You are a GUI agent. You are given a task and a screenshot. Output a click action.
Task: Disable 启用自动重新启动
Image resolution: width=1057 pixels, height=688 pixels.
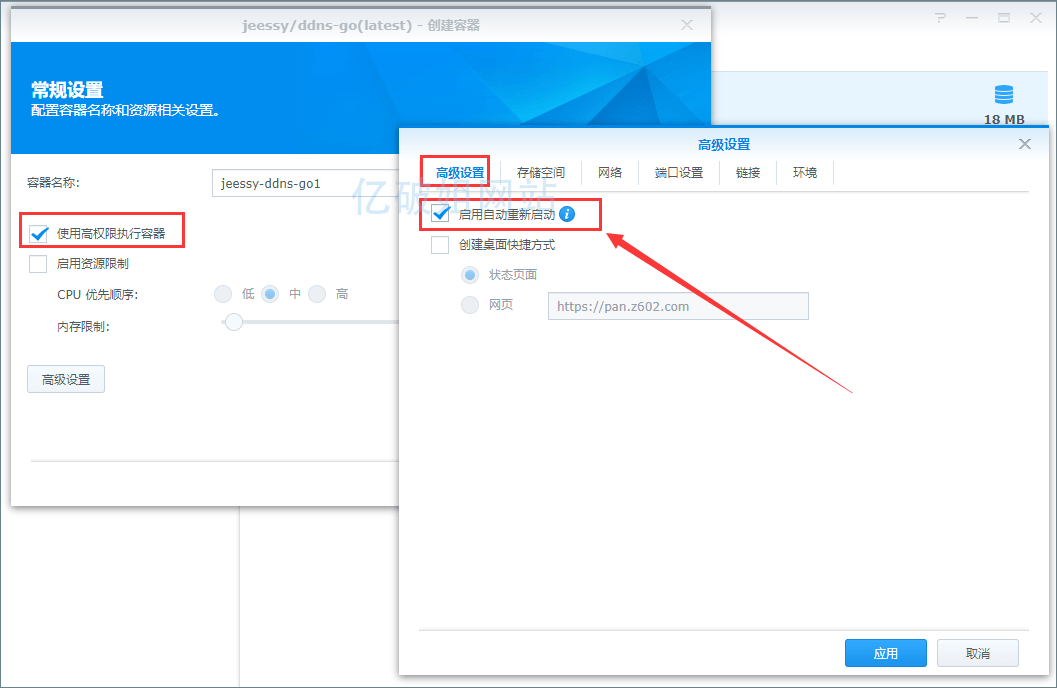coord(439,214)
